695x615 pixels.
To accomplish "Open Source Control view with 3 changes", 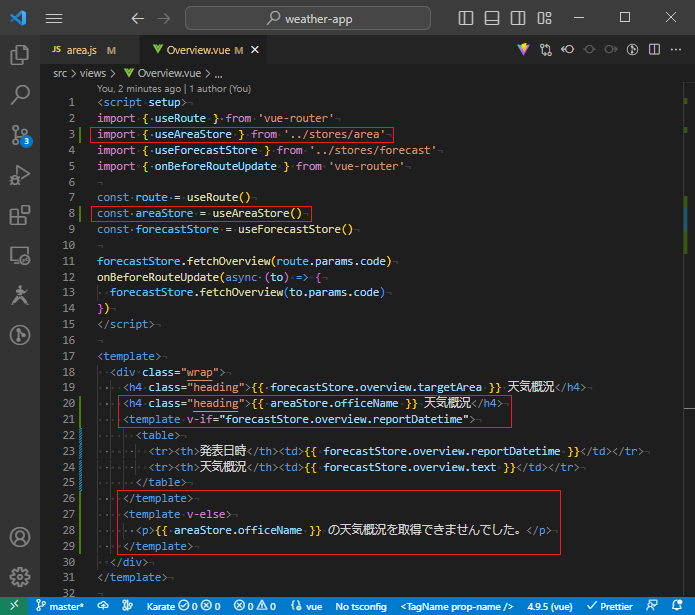I will click(x=20, y=135).
